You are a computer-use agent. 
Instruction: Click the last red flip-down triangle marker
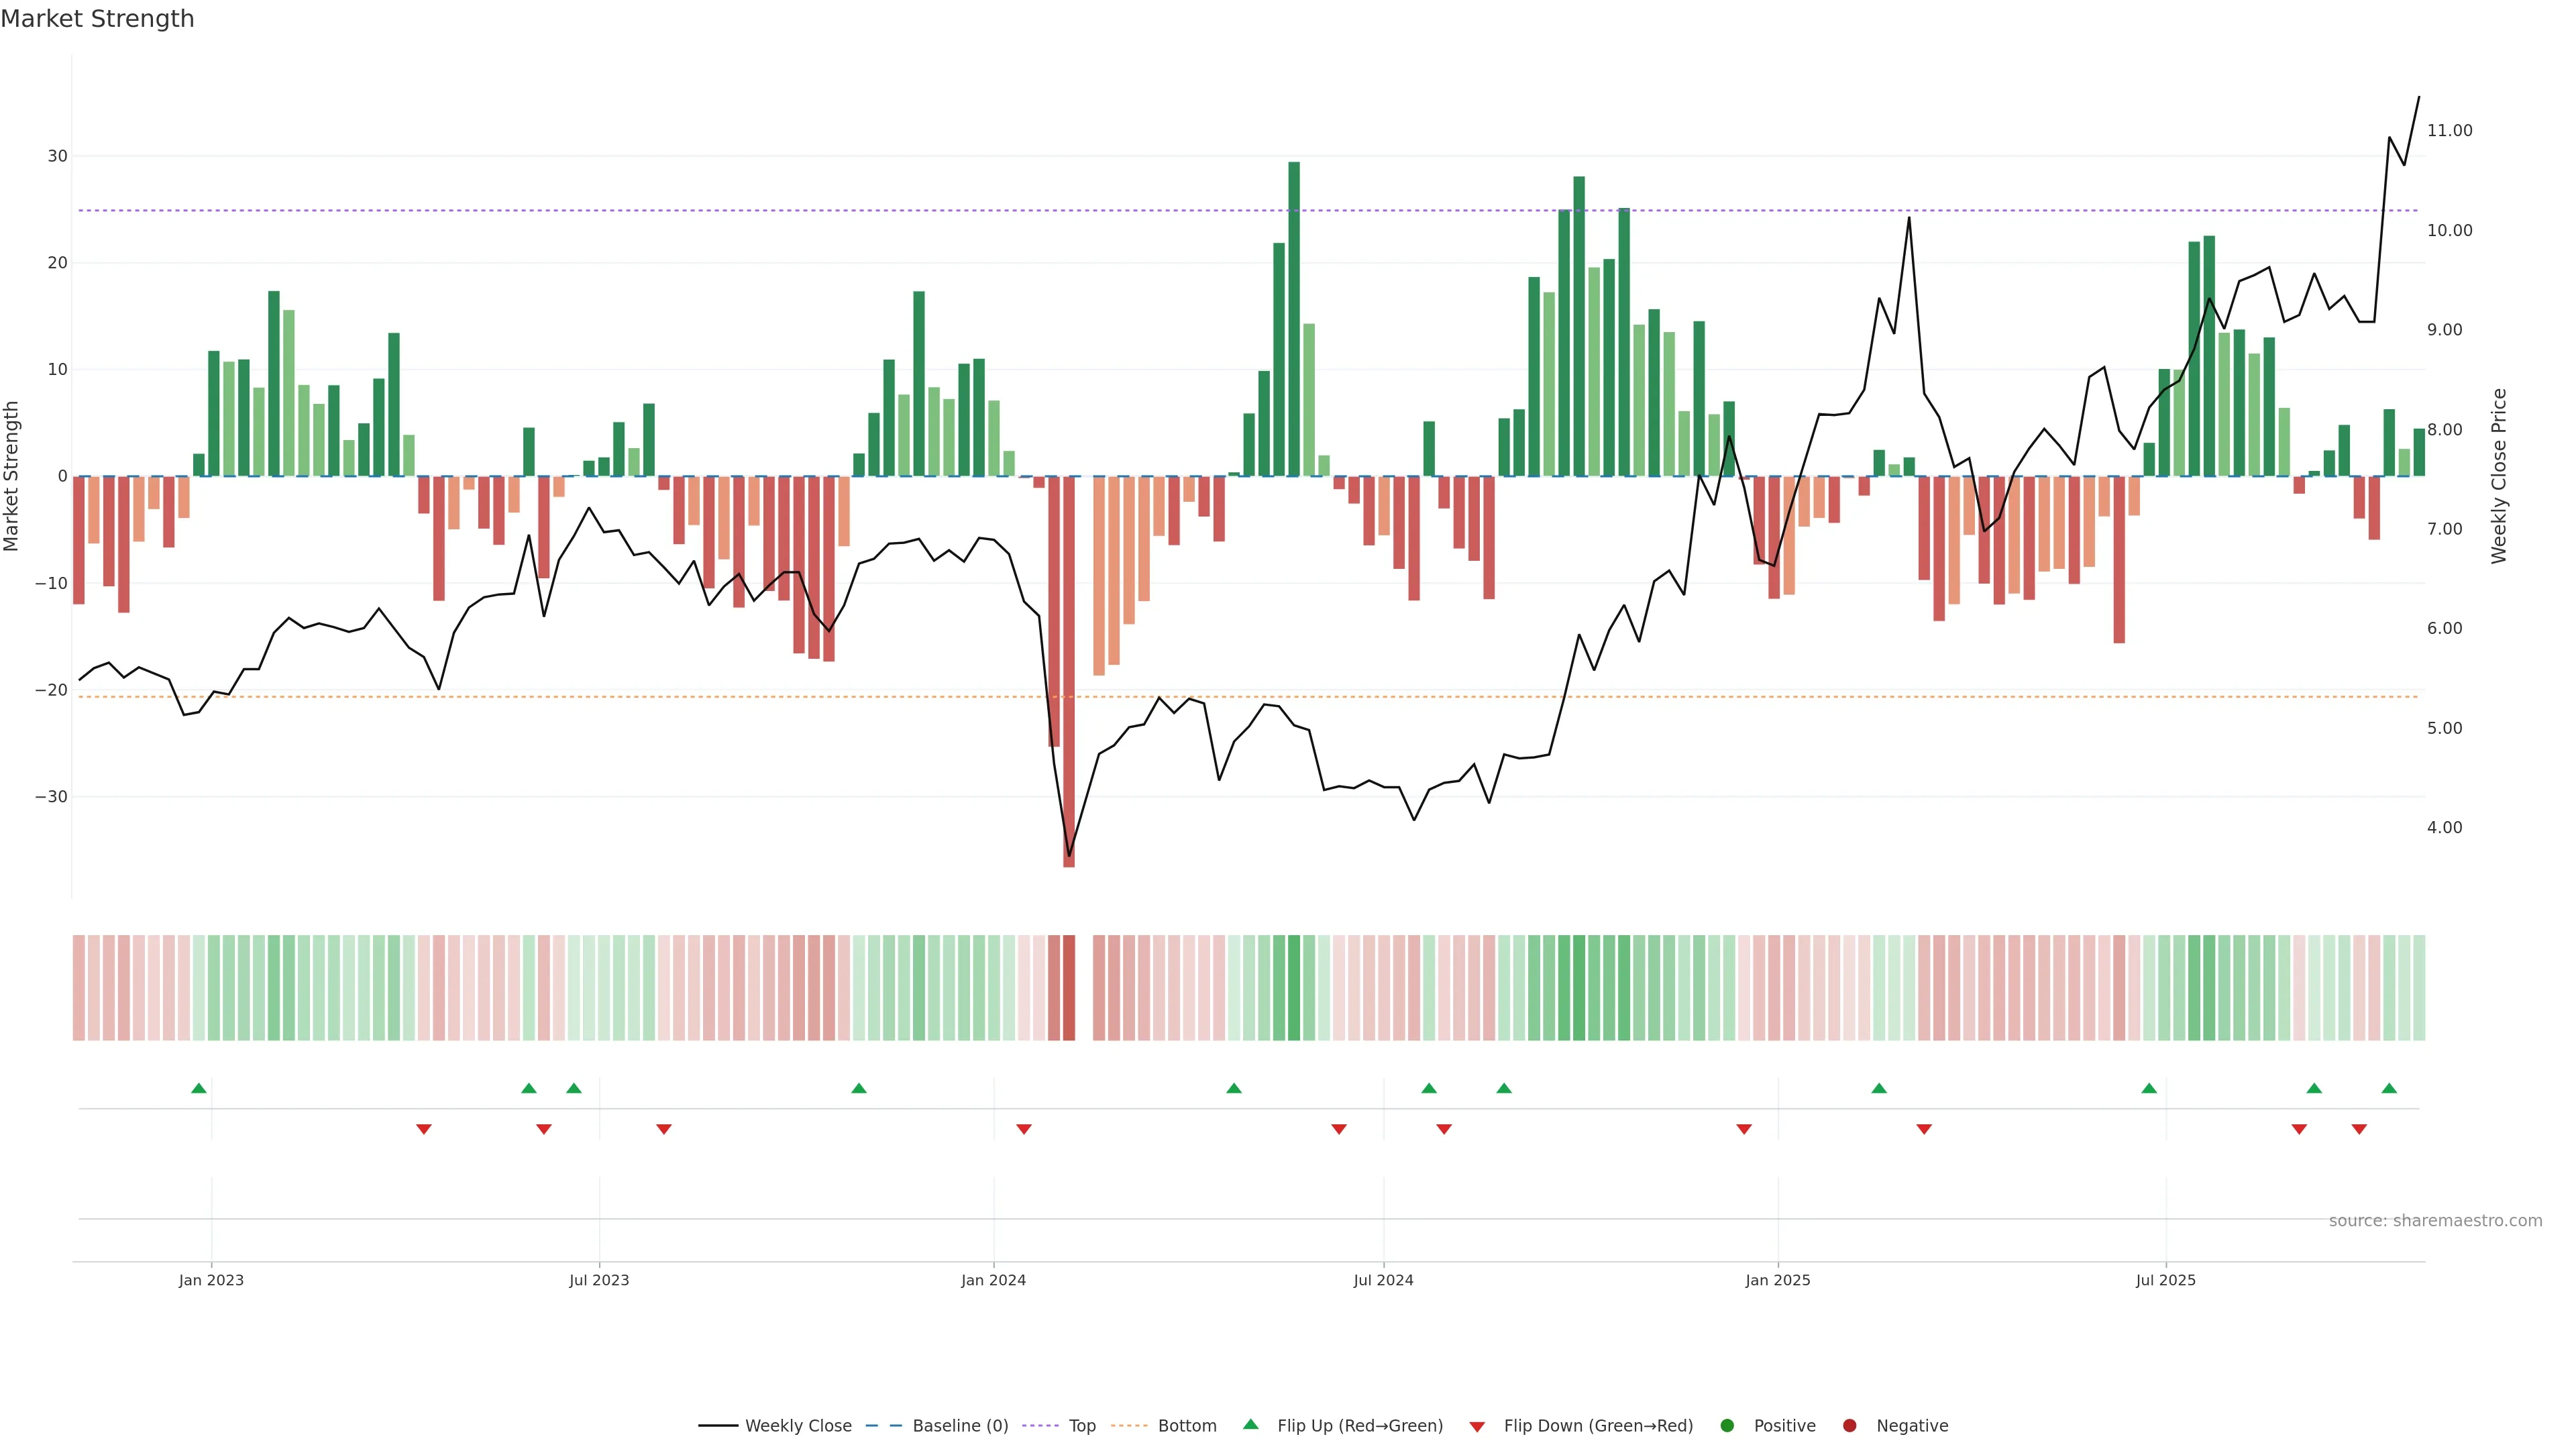click(x=2359, y=1129)
